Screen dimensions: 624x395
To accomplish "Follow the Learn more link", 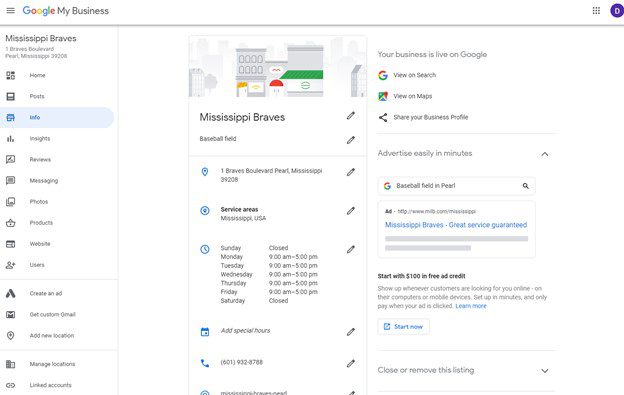I will click(471, 306).
